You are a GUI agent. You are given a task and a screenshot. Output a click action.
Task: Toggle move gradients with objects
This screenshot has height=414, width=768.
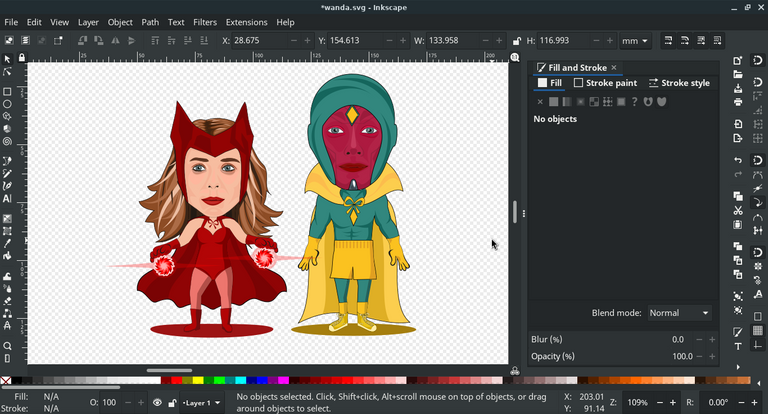(x=701, y=41)
